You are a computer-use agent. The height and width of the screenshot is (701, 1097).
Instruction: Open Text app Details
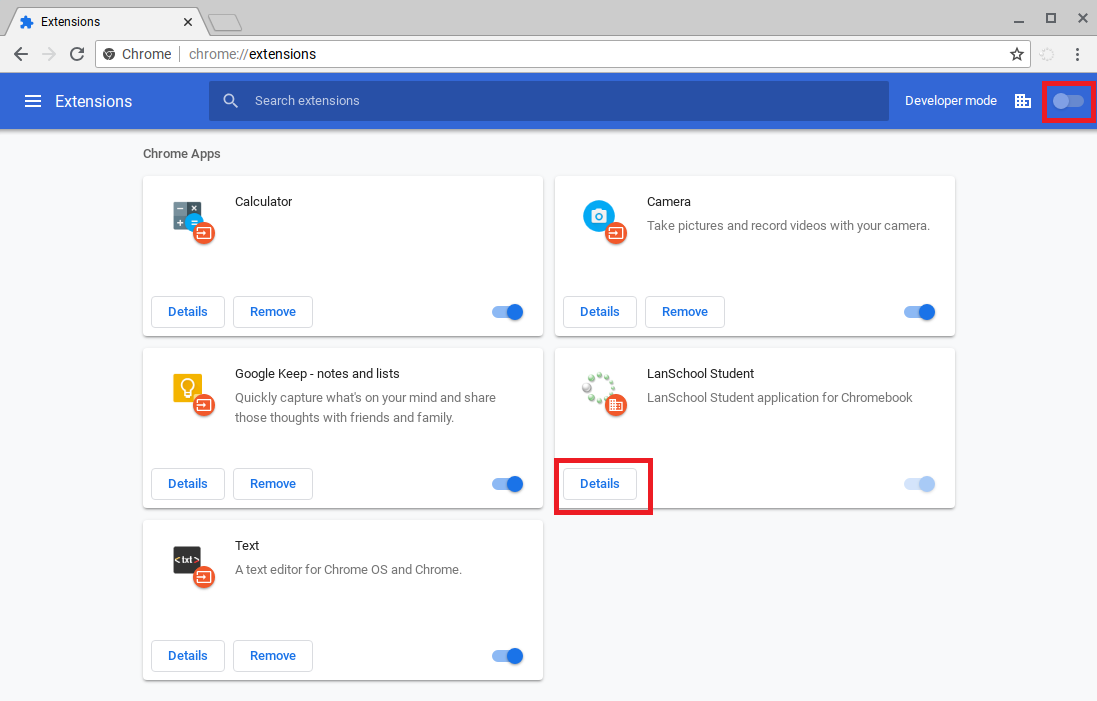click(x=187, y=656)
